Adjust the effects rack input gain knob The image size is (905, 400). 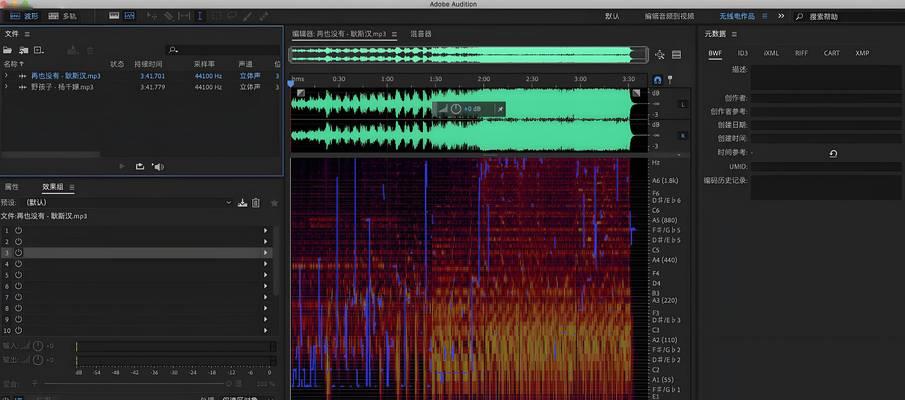(x=38, y=346)
